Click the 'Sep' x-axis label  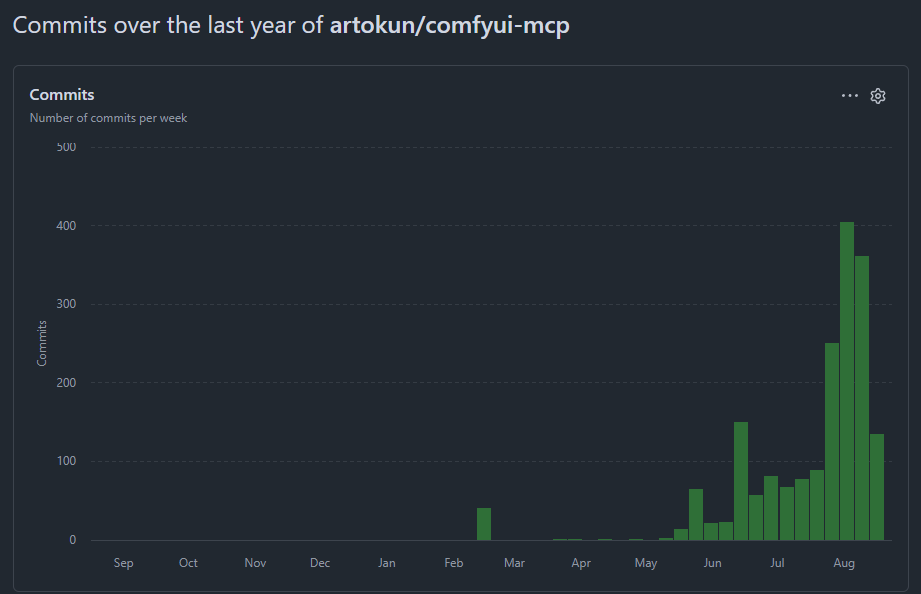pyautogui.click(x=123, y=563)
